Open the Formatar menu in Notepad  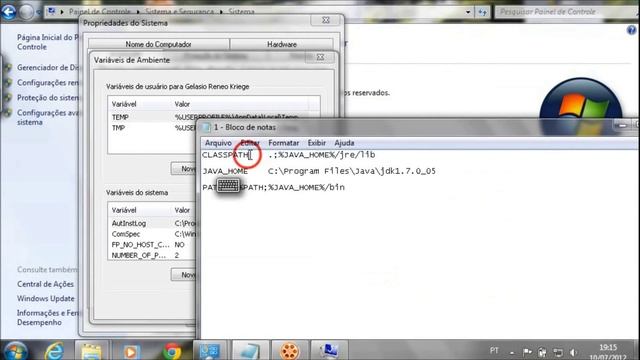[283, 143]
